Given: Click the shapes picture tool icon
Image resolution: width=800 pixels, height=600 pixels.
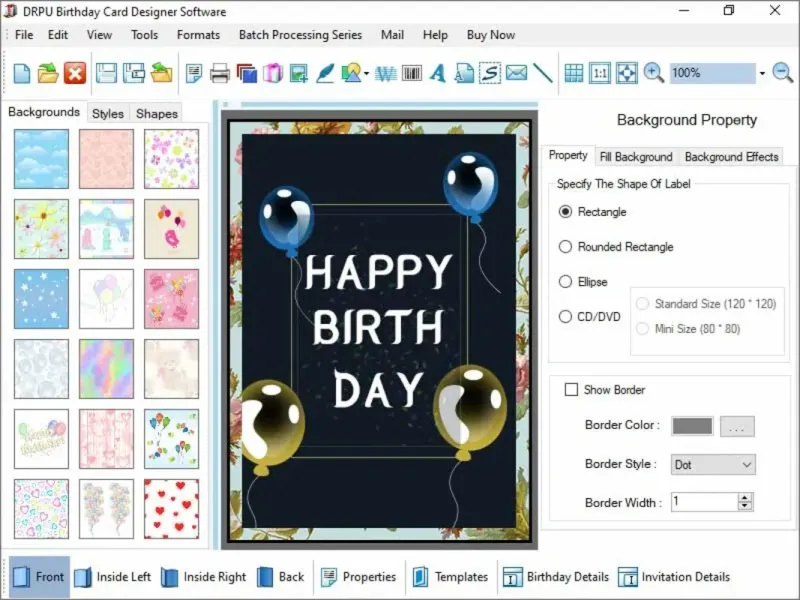Looking at the screenshot, I should tap(351, 73).
